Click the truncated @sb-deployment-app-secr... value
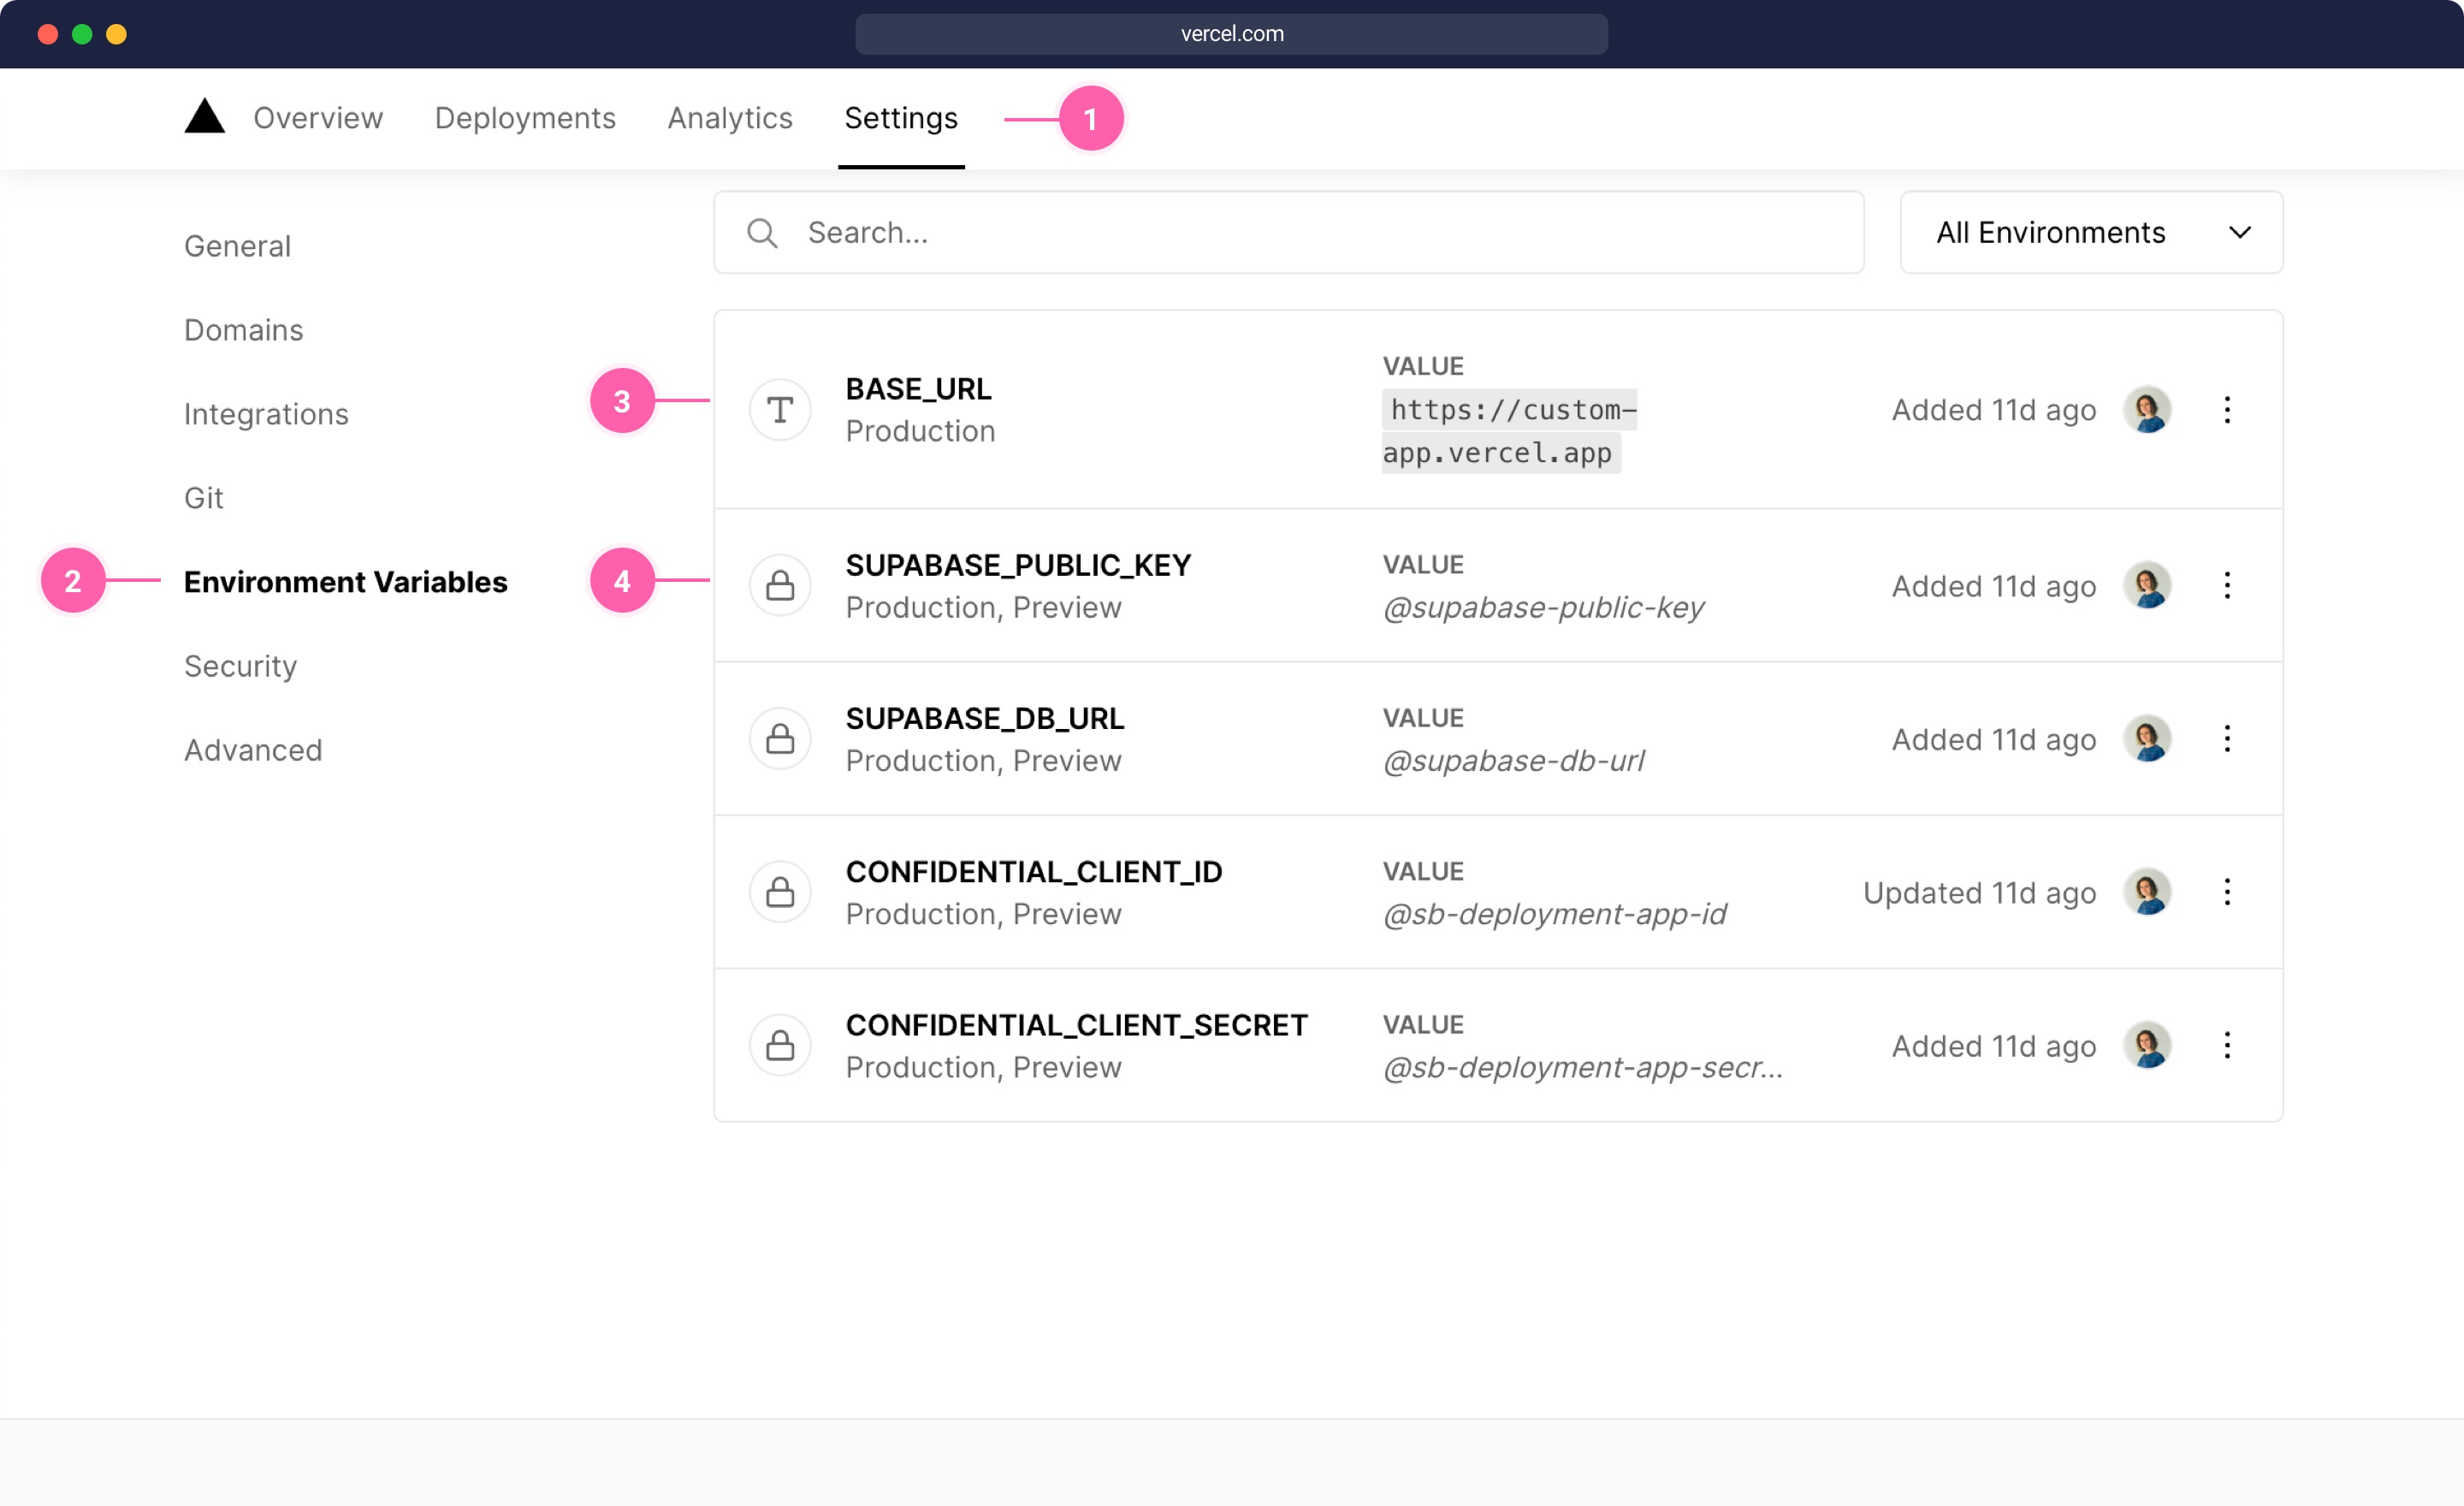2464x1506 pixels. [x=1582, y=1068]
